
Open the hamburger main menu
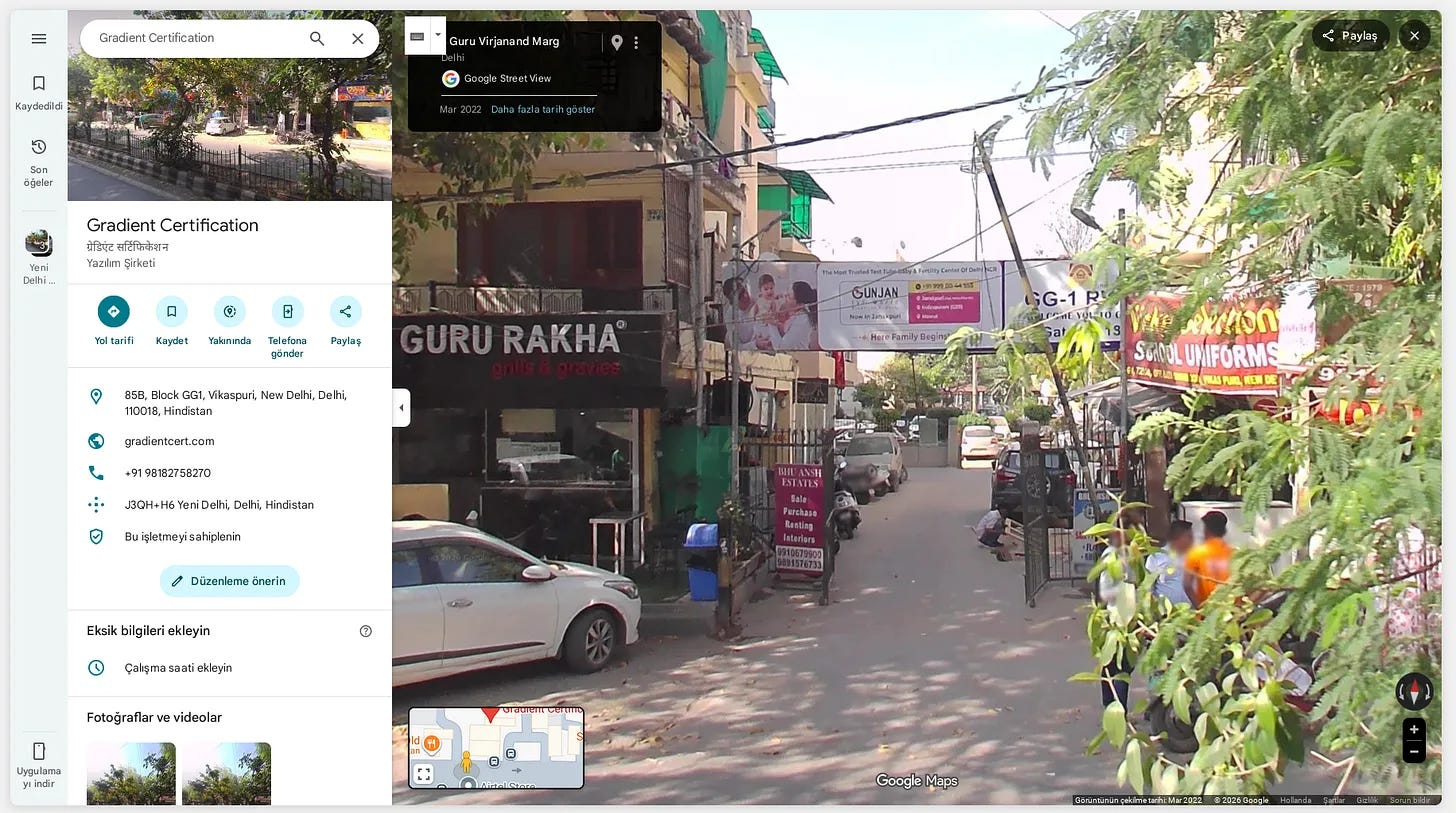click(x=39, y=38)
